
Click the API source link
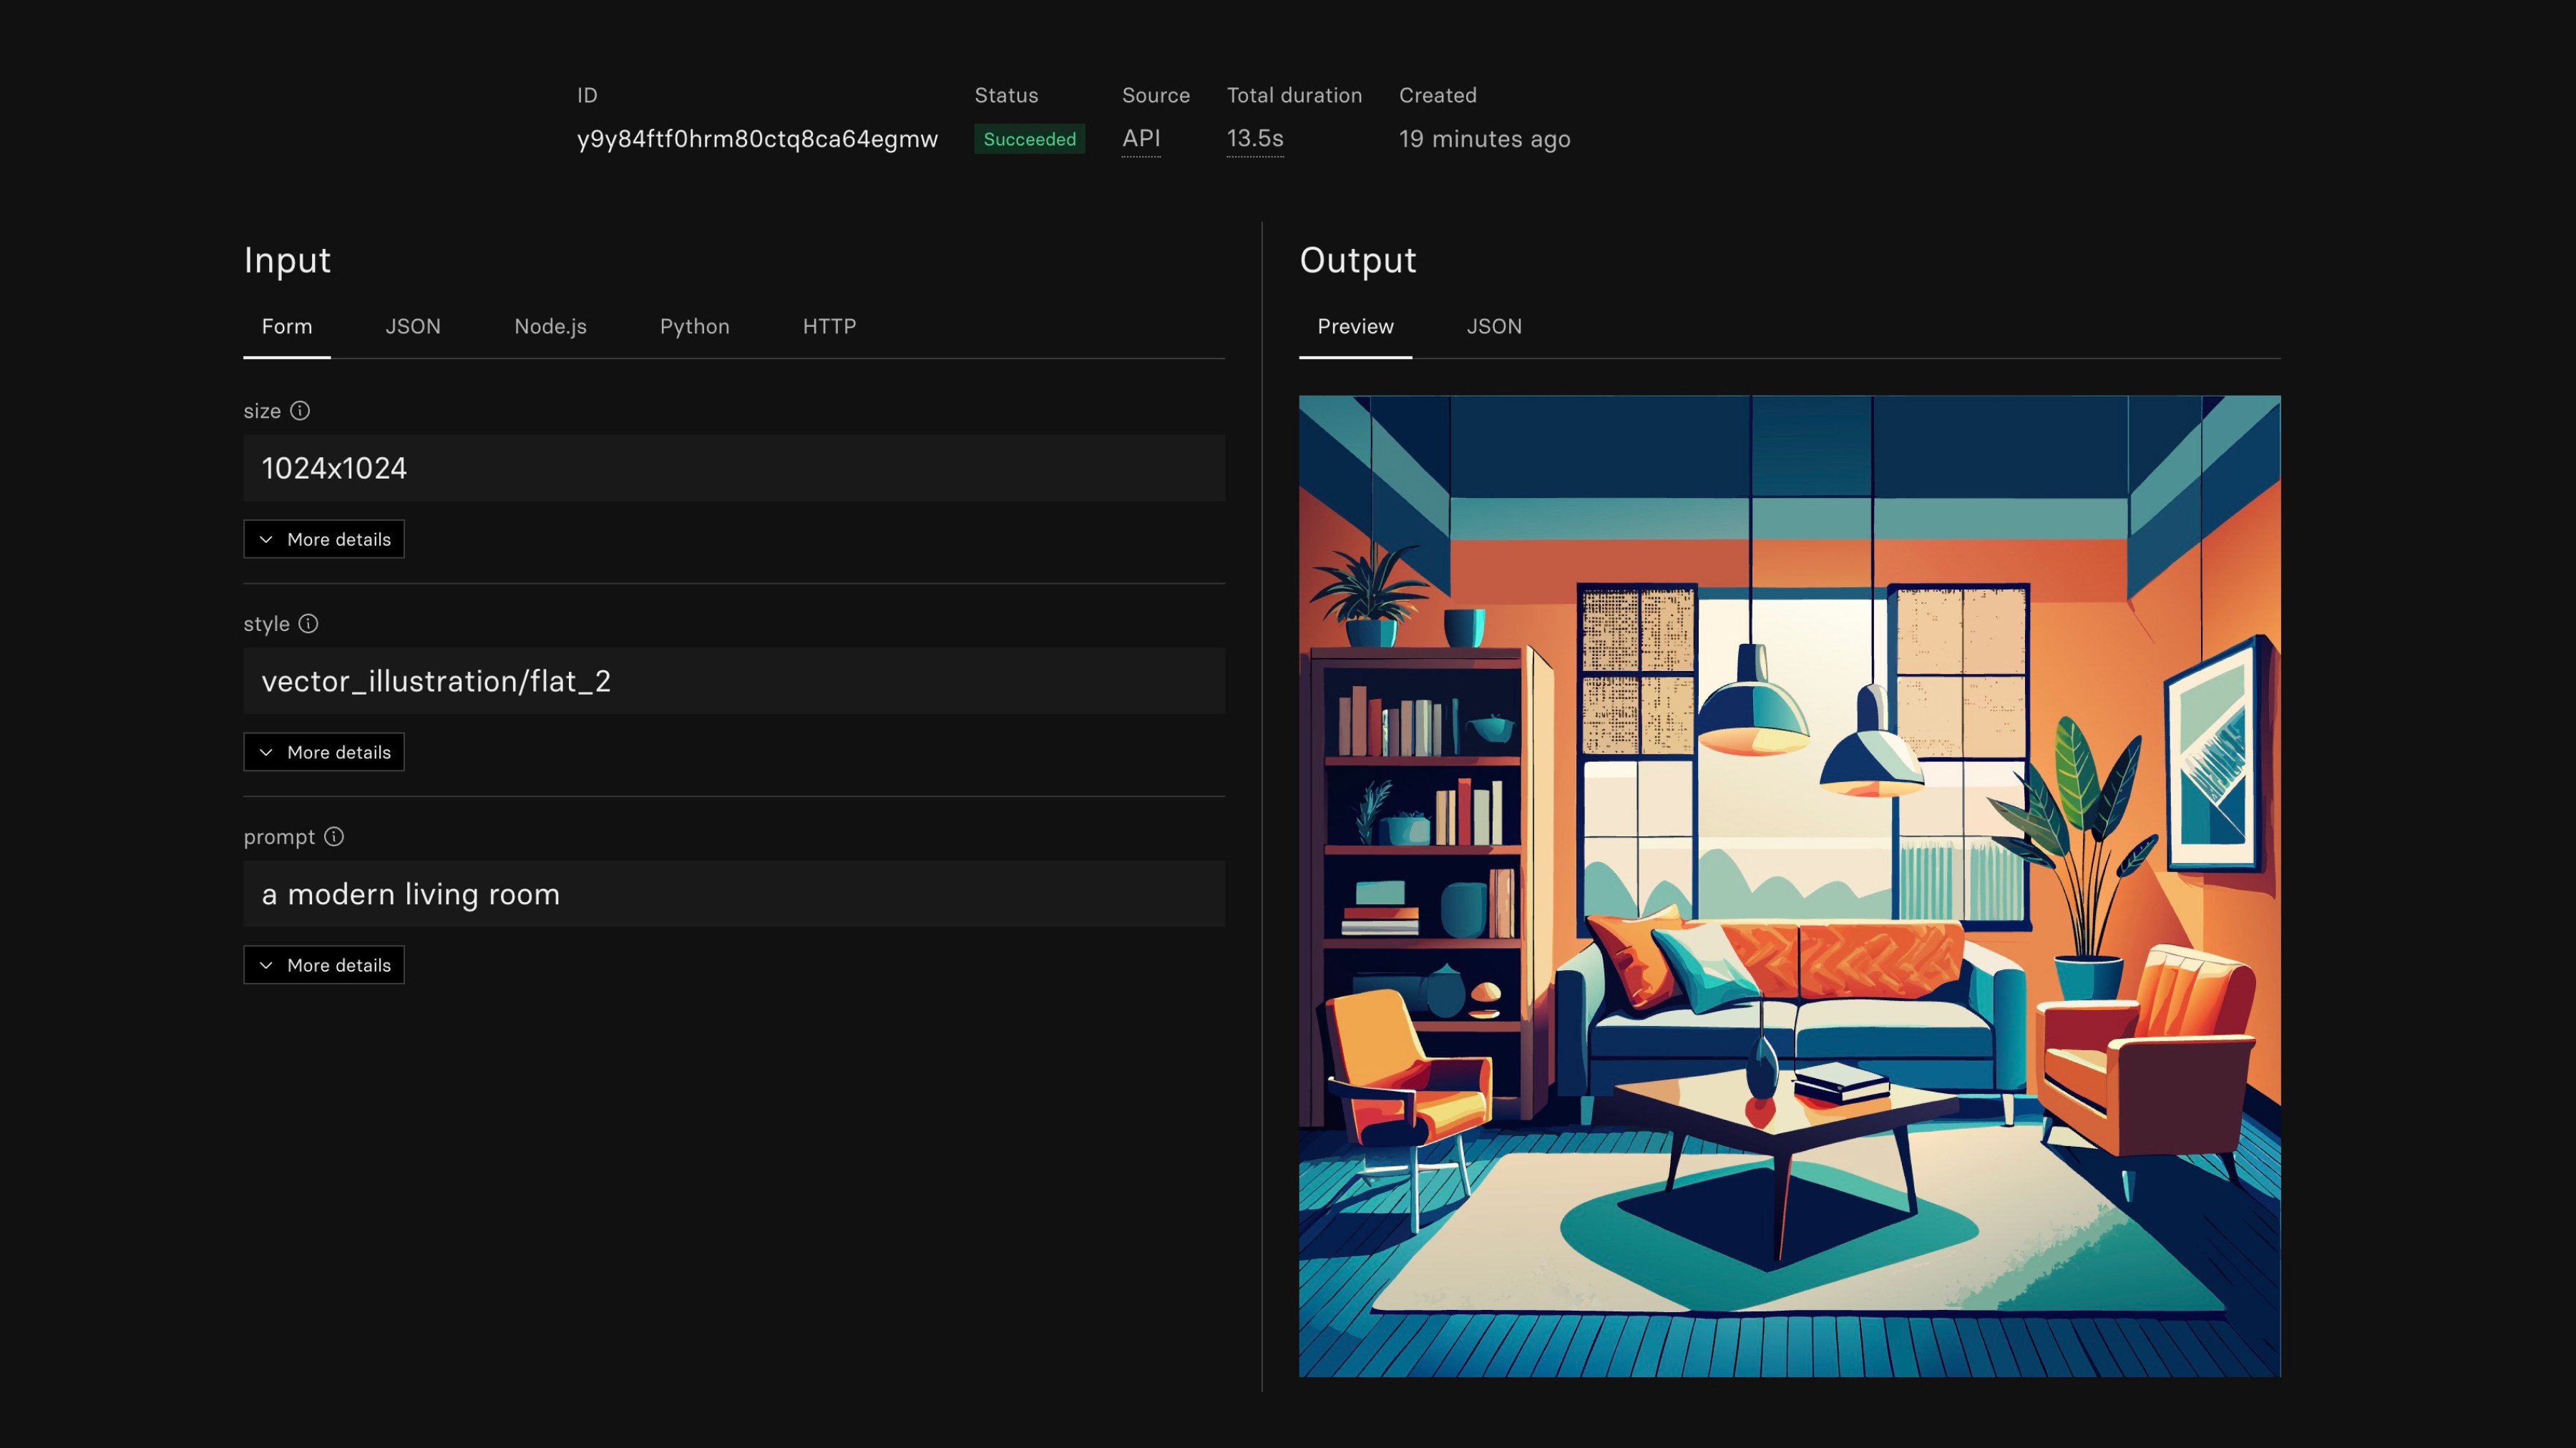click(x=1141, y=139)
